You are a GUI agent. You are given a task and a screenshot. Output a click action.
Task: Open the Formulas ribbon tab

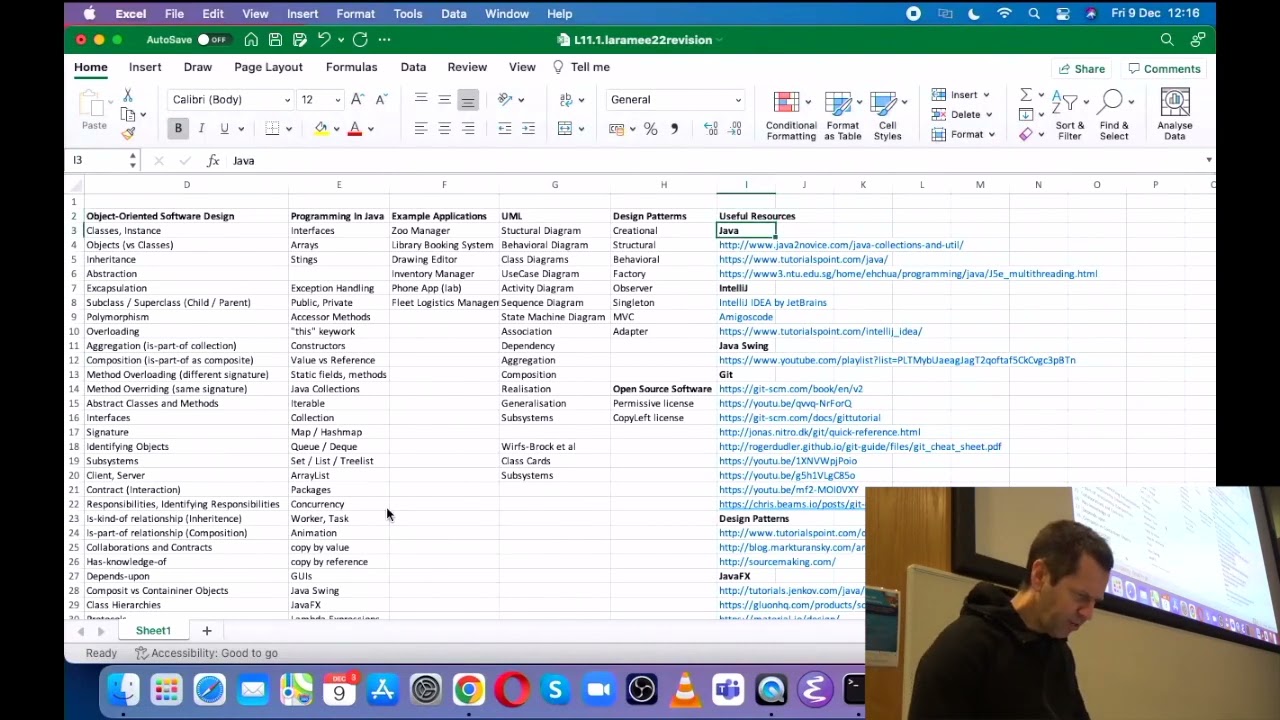(x=351, y=67)
